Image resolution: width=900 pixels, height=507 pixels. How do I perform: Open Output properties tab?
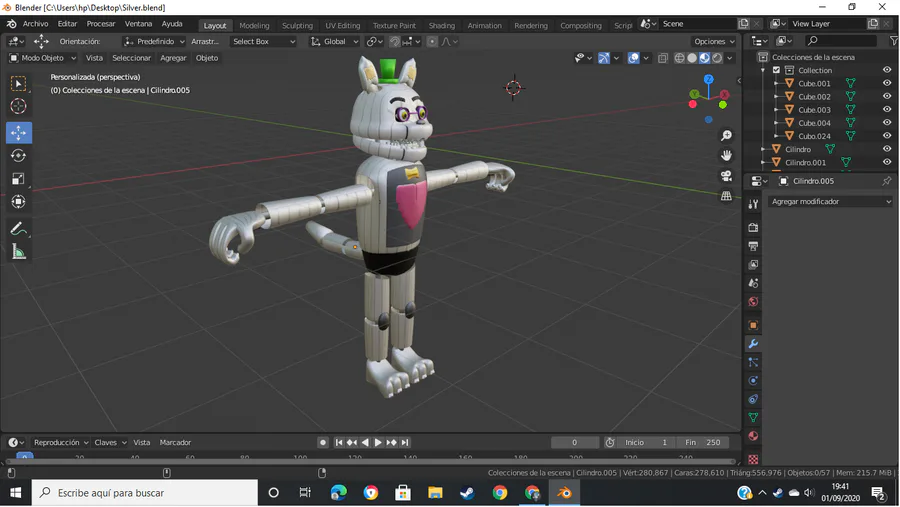[753, 246]
